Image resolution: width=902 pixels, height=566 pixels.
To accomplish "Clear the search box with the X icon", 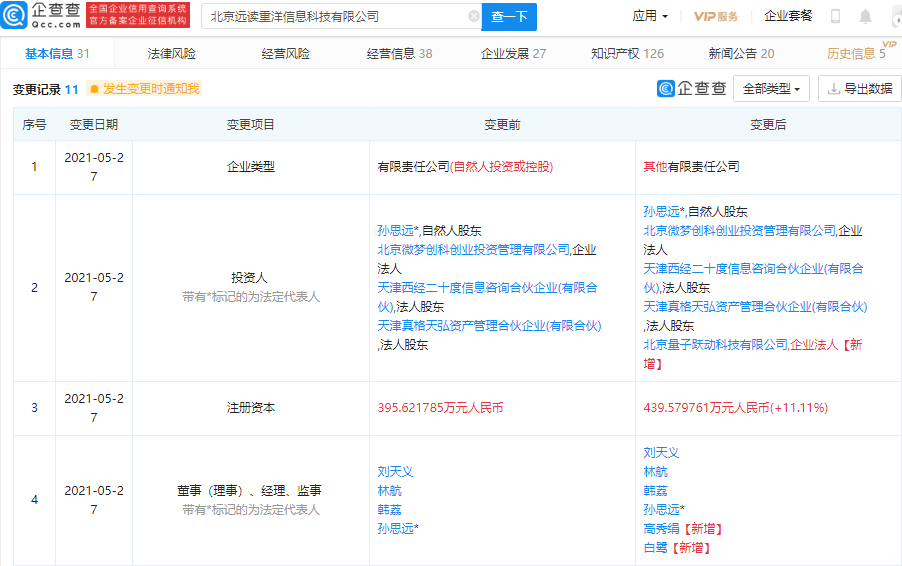I will 473,16.
